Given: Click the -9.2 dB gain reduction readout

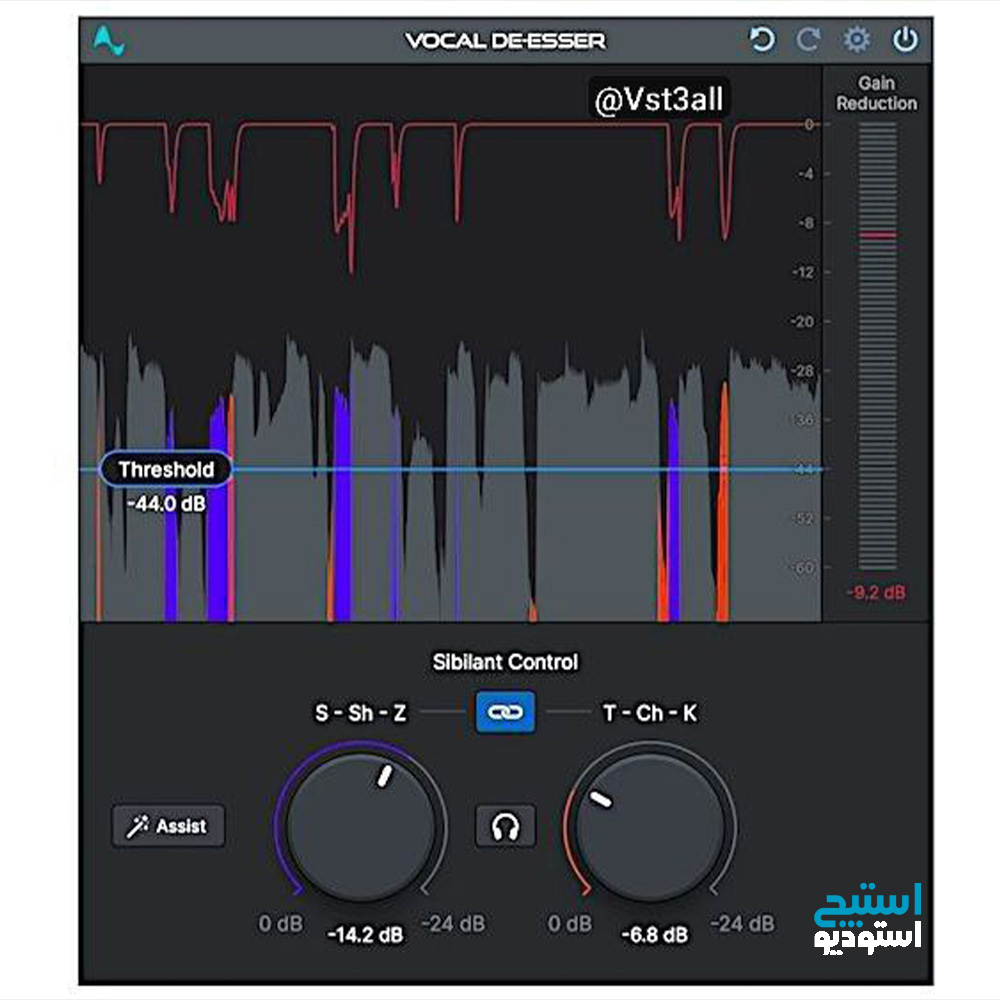Looking at the screenshot, I should (876, 592).
